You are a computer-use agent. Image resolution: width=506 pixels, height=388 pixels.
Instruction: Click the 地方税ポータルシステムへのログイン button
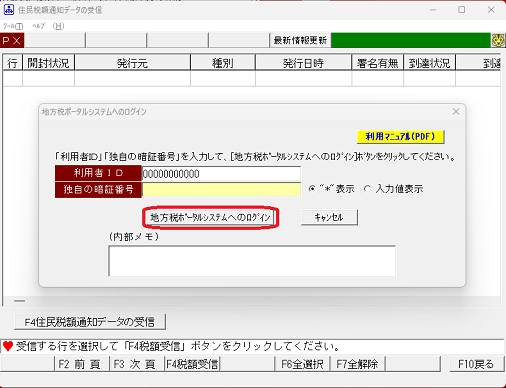click(x=210, y=218)
